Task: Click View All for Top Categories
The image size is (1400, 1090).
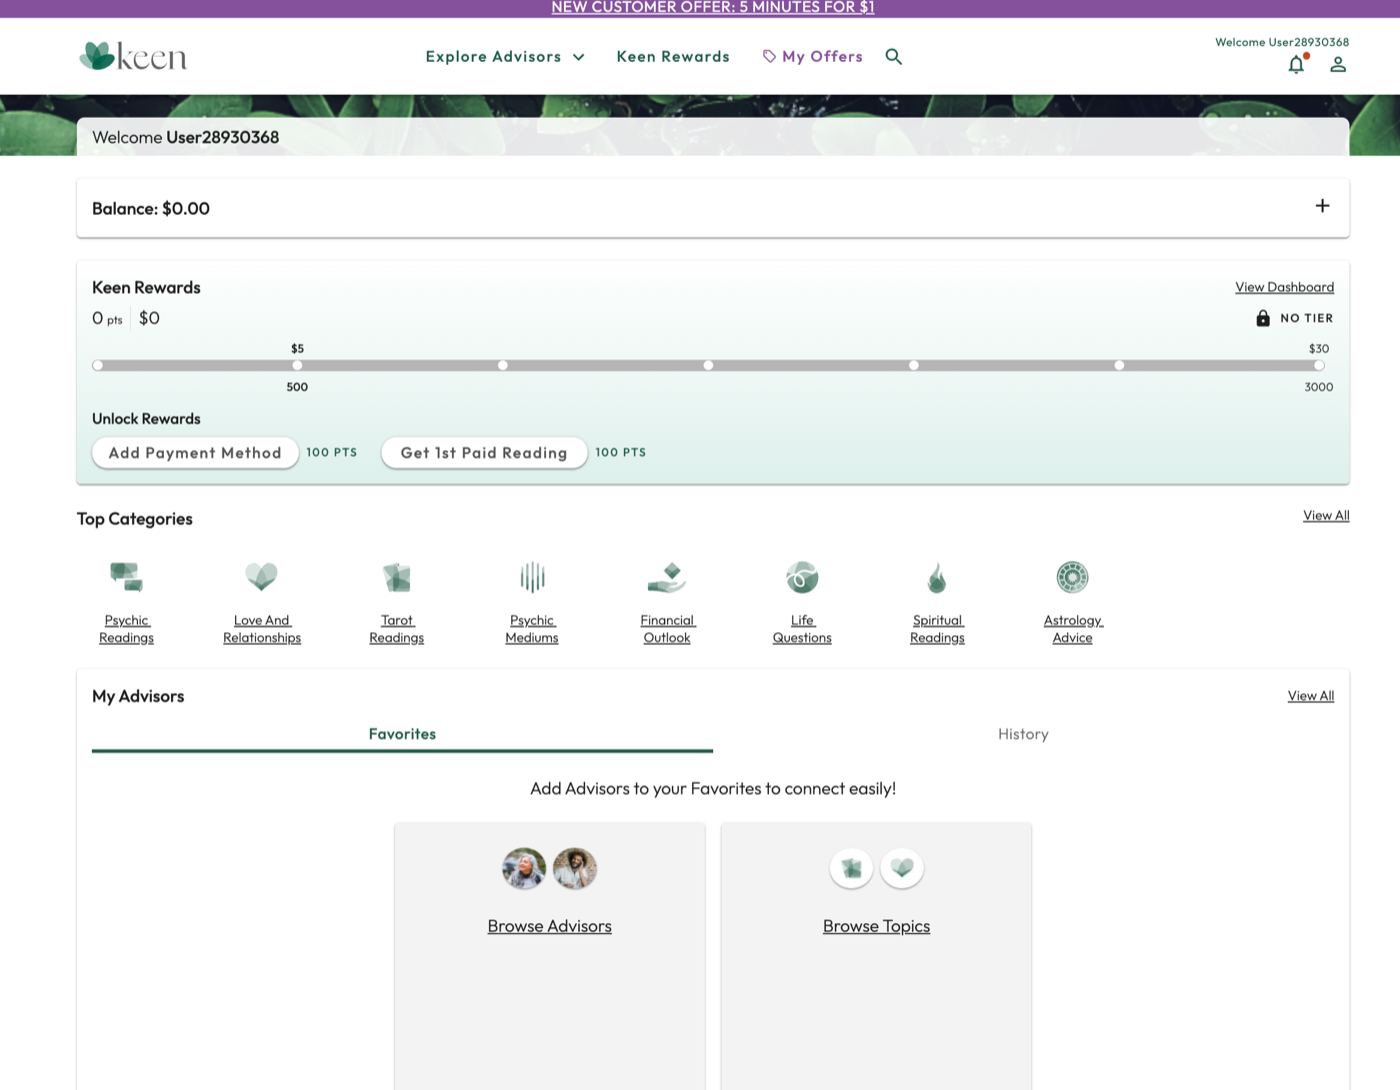Action: point(1326,516)
